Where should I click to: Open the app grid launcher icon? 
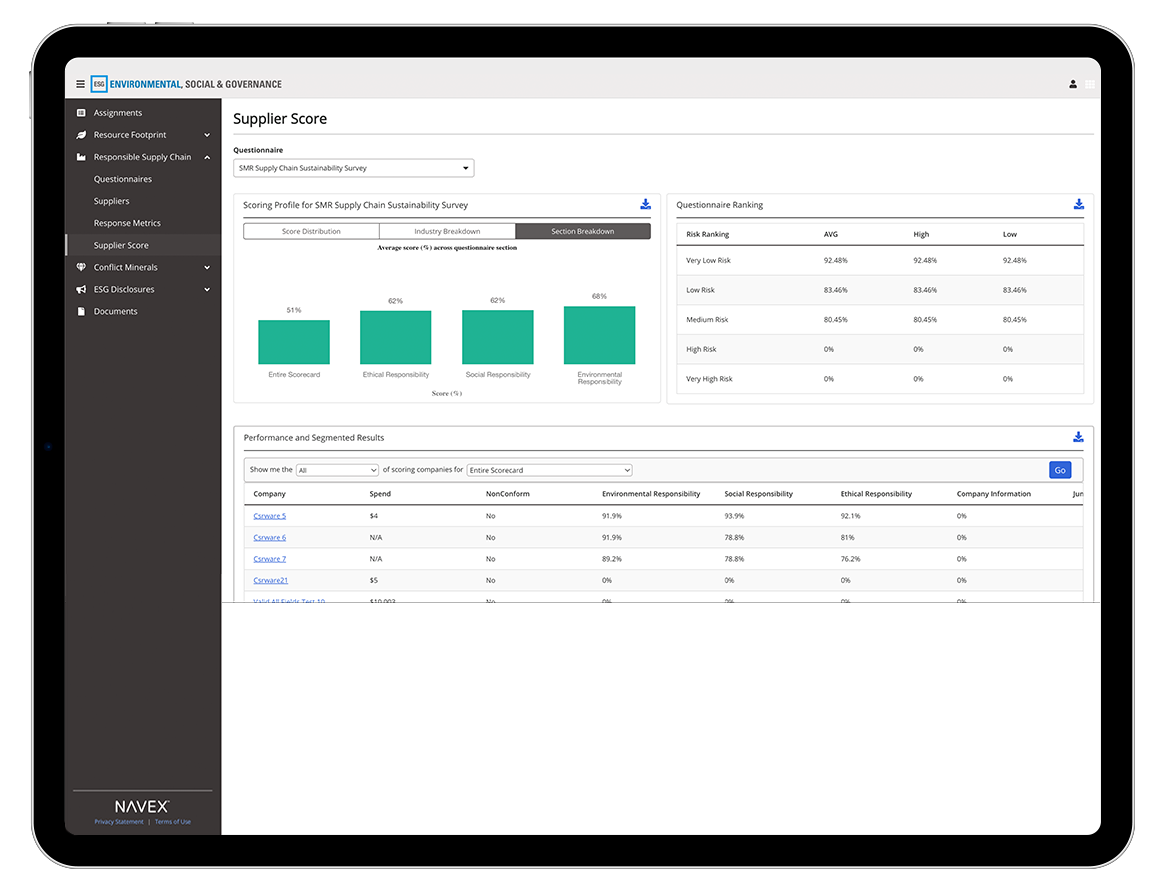tap(1090, 84)
